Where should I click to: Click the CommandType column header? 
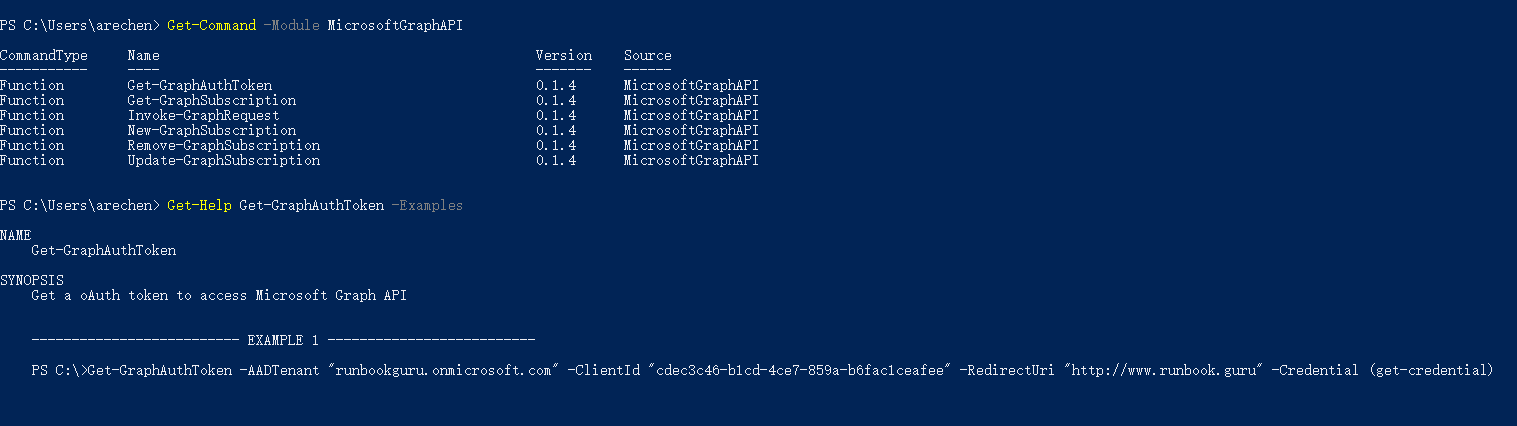coord(44,55)
